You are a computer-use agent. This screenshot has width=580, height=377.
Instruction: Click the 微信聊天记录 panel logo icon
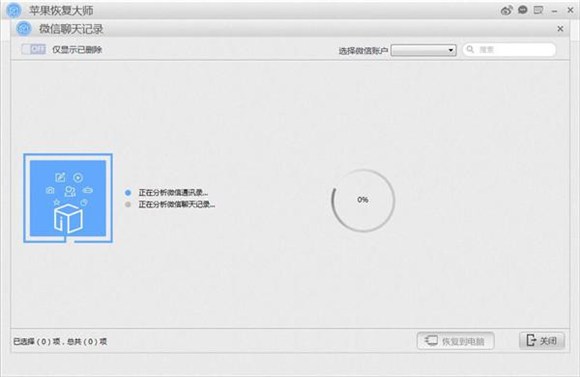click(x=24, y=29)
